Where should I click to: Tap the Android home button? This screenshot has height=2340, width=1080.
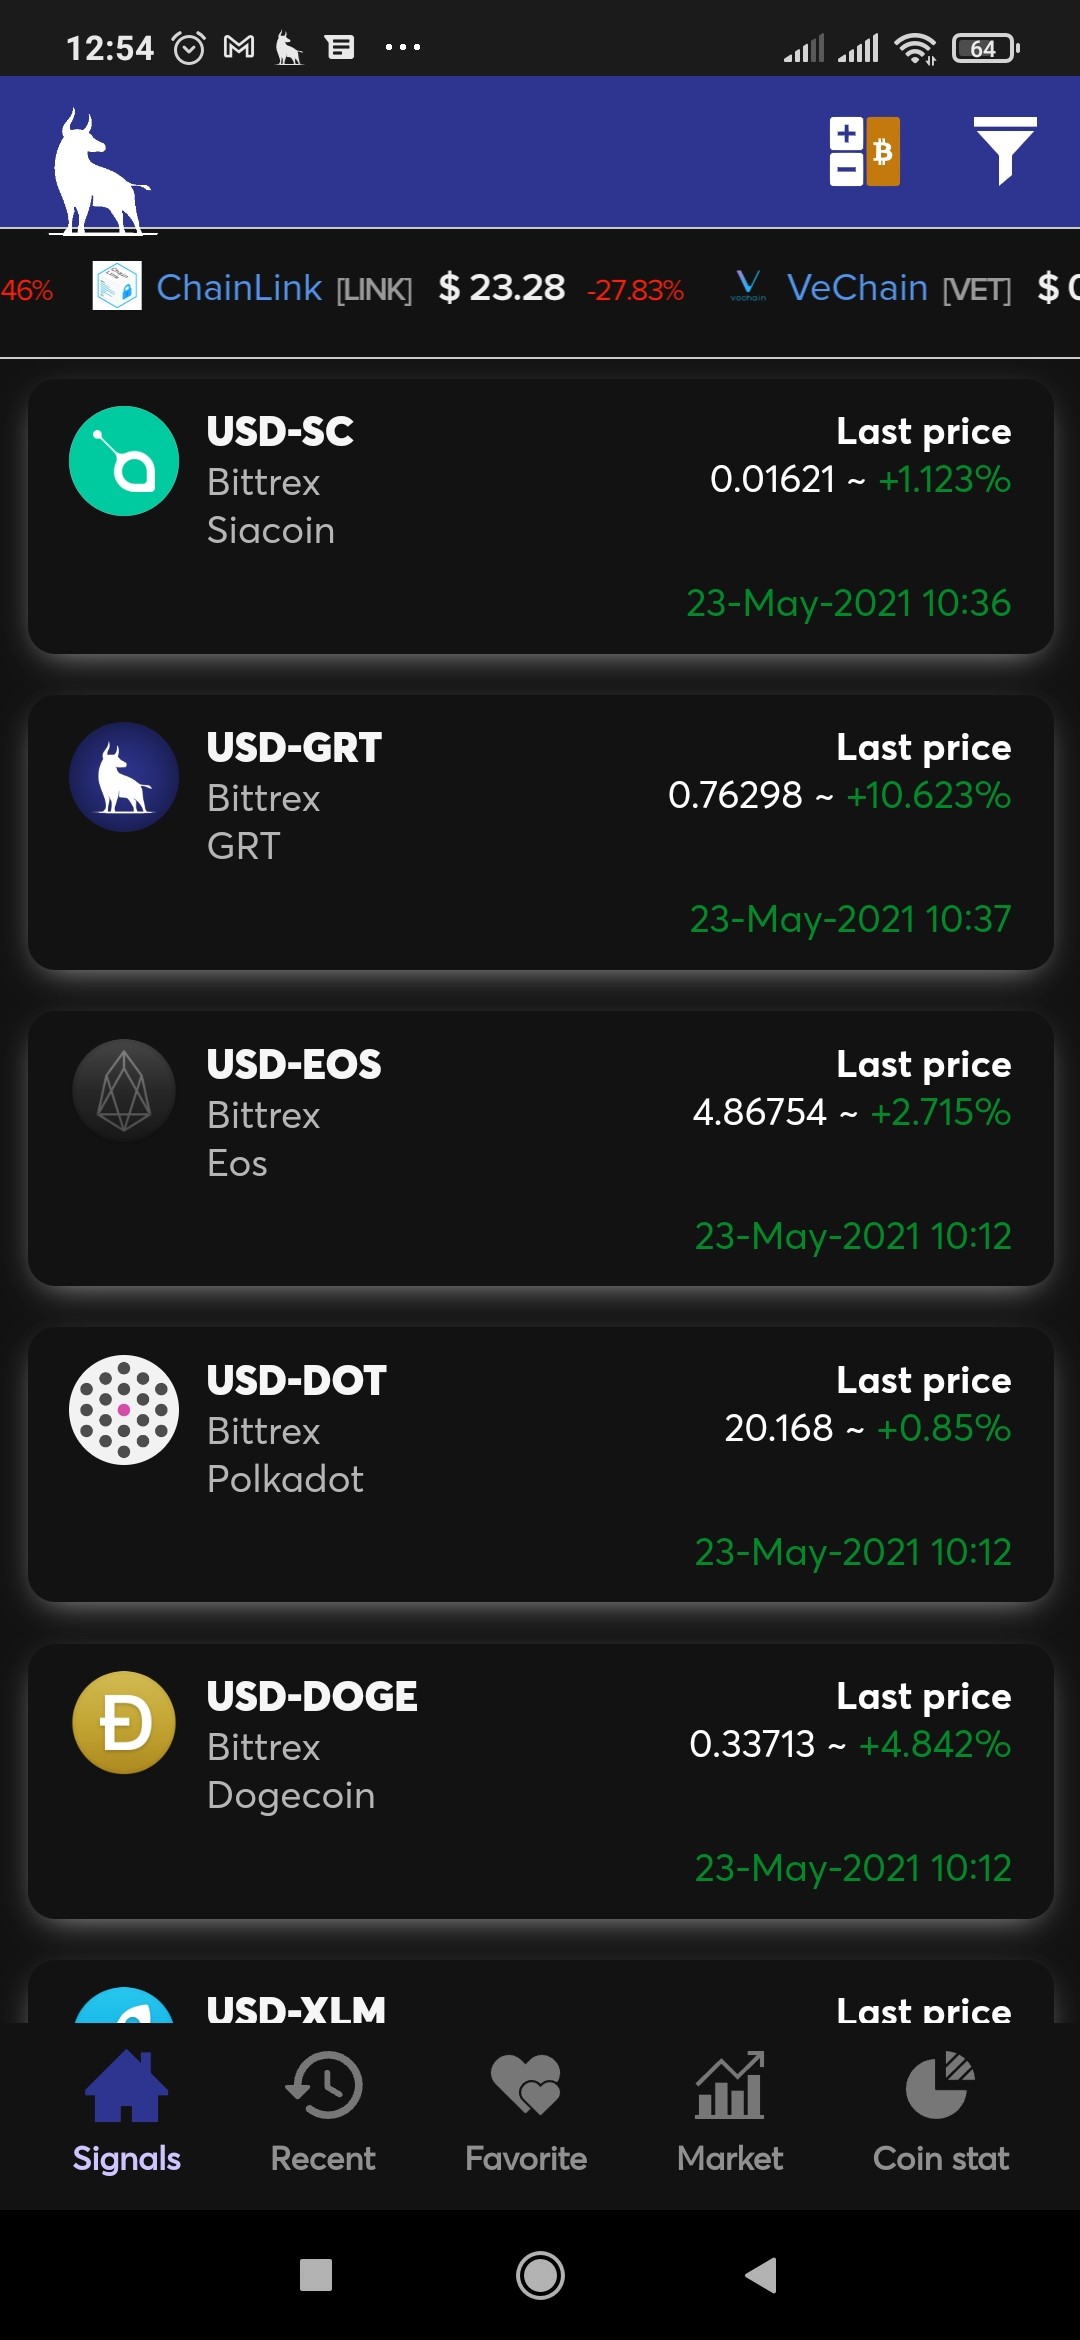click(540, 2276)
